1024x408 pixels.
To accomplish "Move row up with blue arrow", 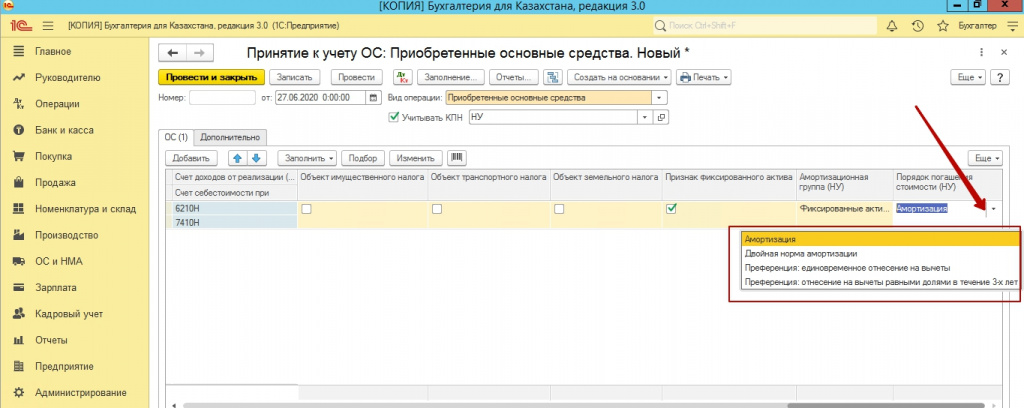I will point(238,158).
